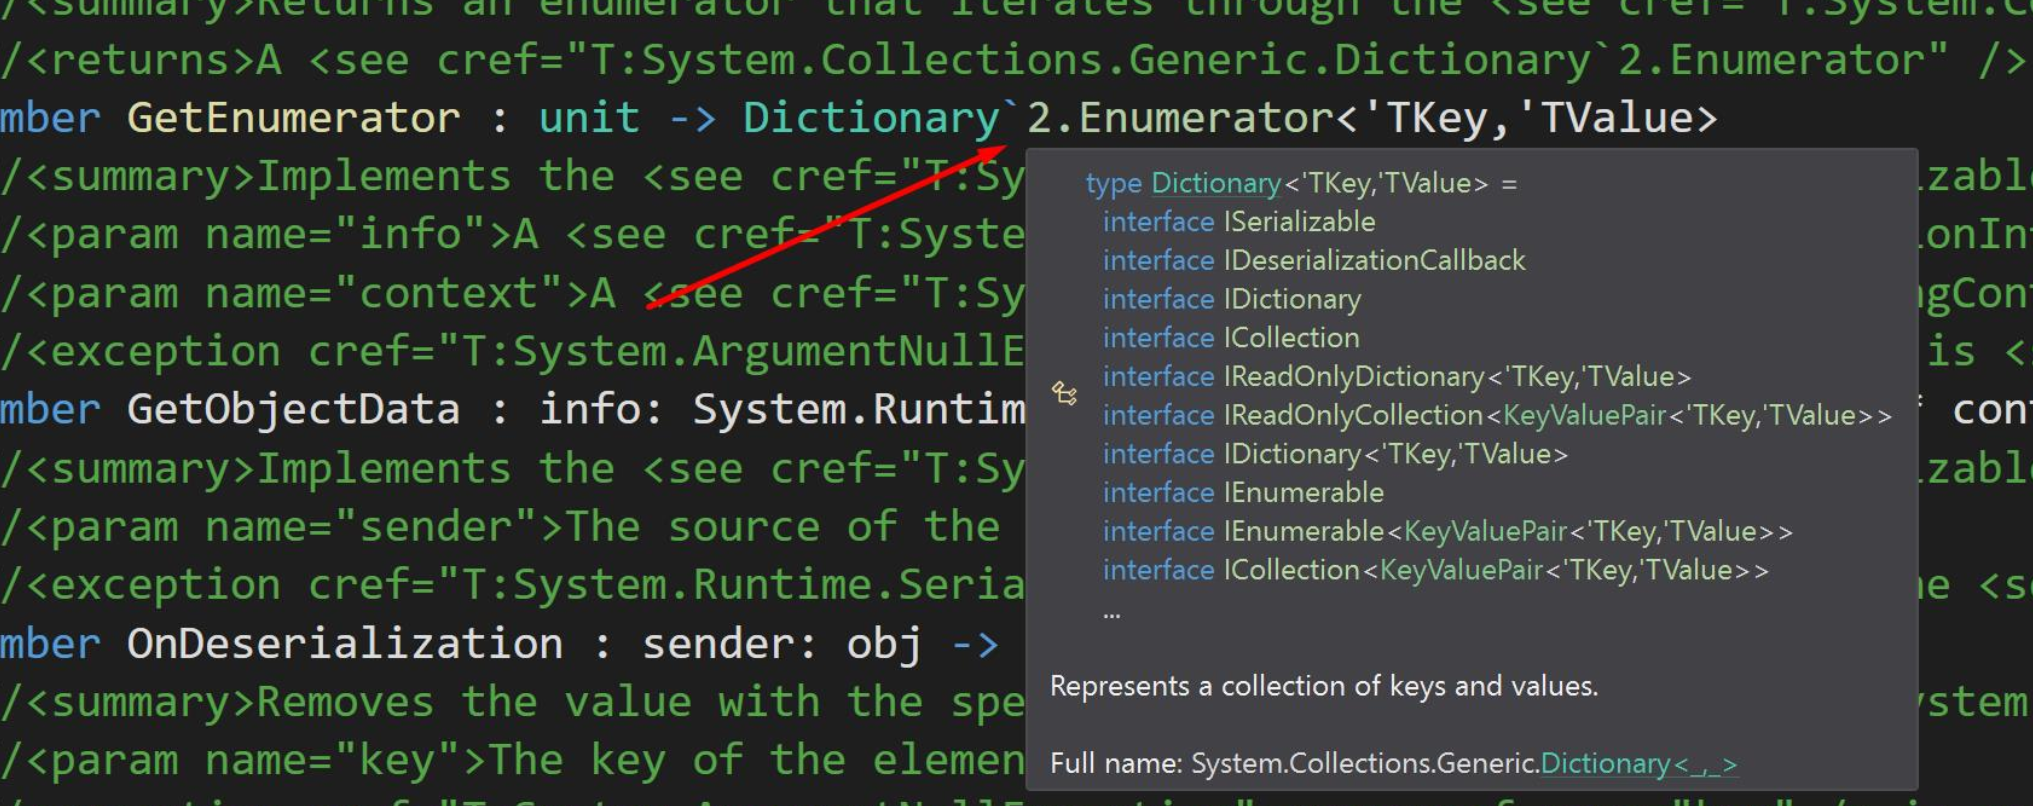Open the Dictionary<_,_> link after Full name

1639,764
